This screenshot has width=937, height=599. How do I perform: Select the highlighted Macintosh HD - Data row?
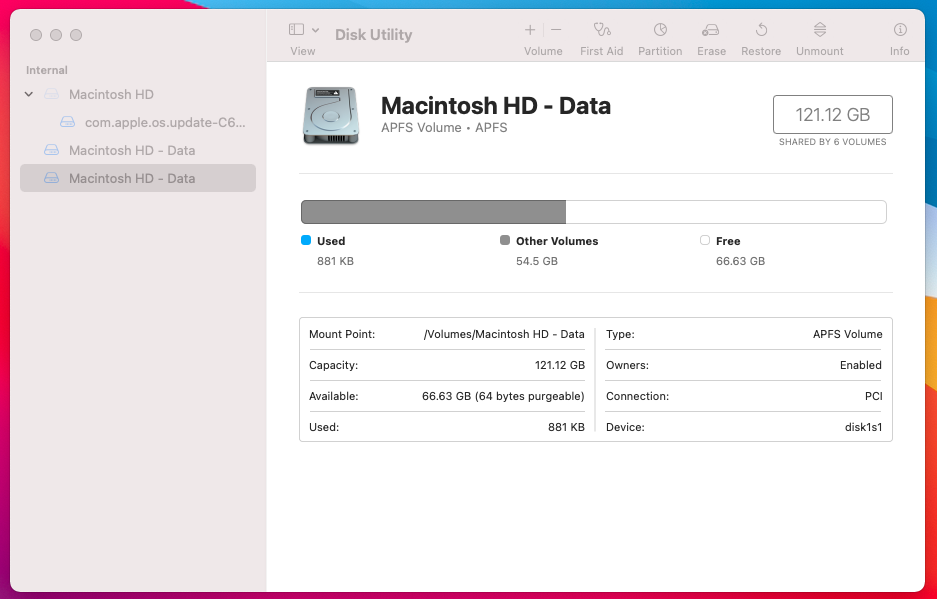tap(138, 178)
